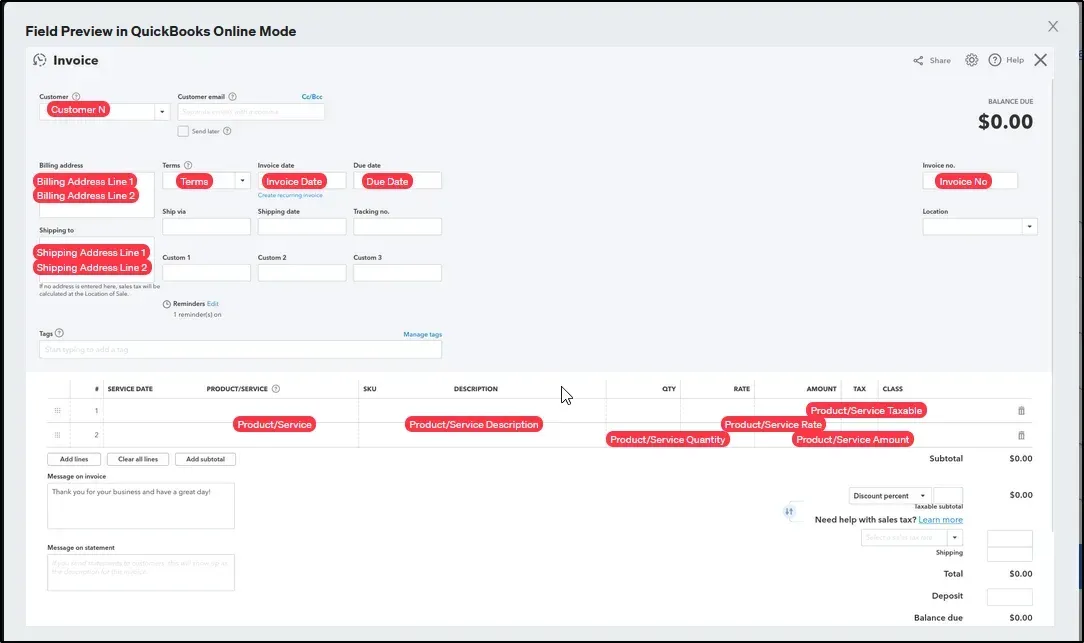The height and width of the screenshot is (643, 1084).
Task: Click the Shipping date field
Action: tap(302, 227)
